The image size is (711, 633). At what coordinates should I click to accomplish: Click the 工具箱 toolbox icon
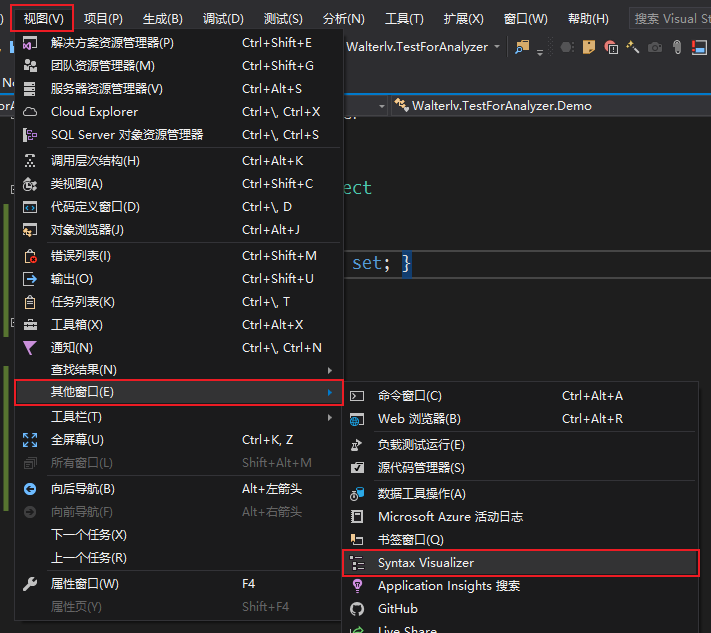click(x=30, y=325)
